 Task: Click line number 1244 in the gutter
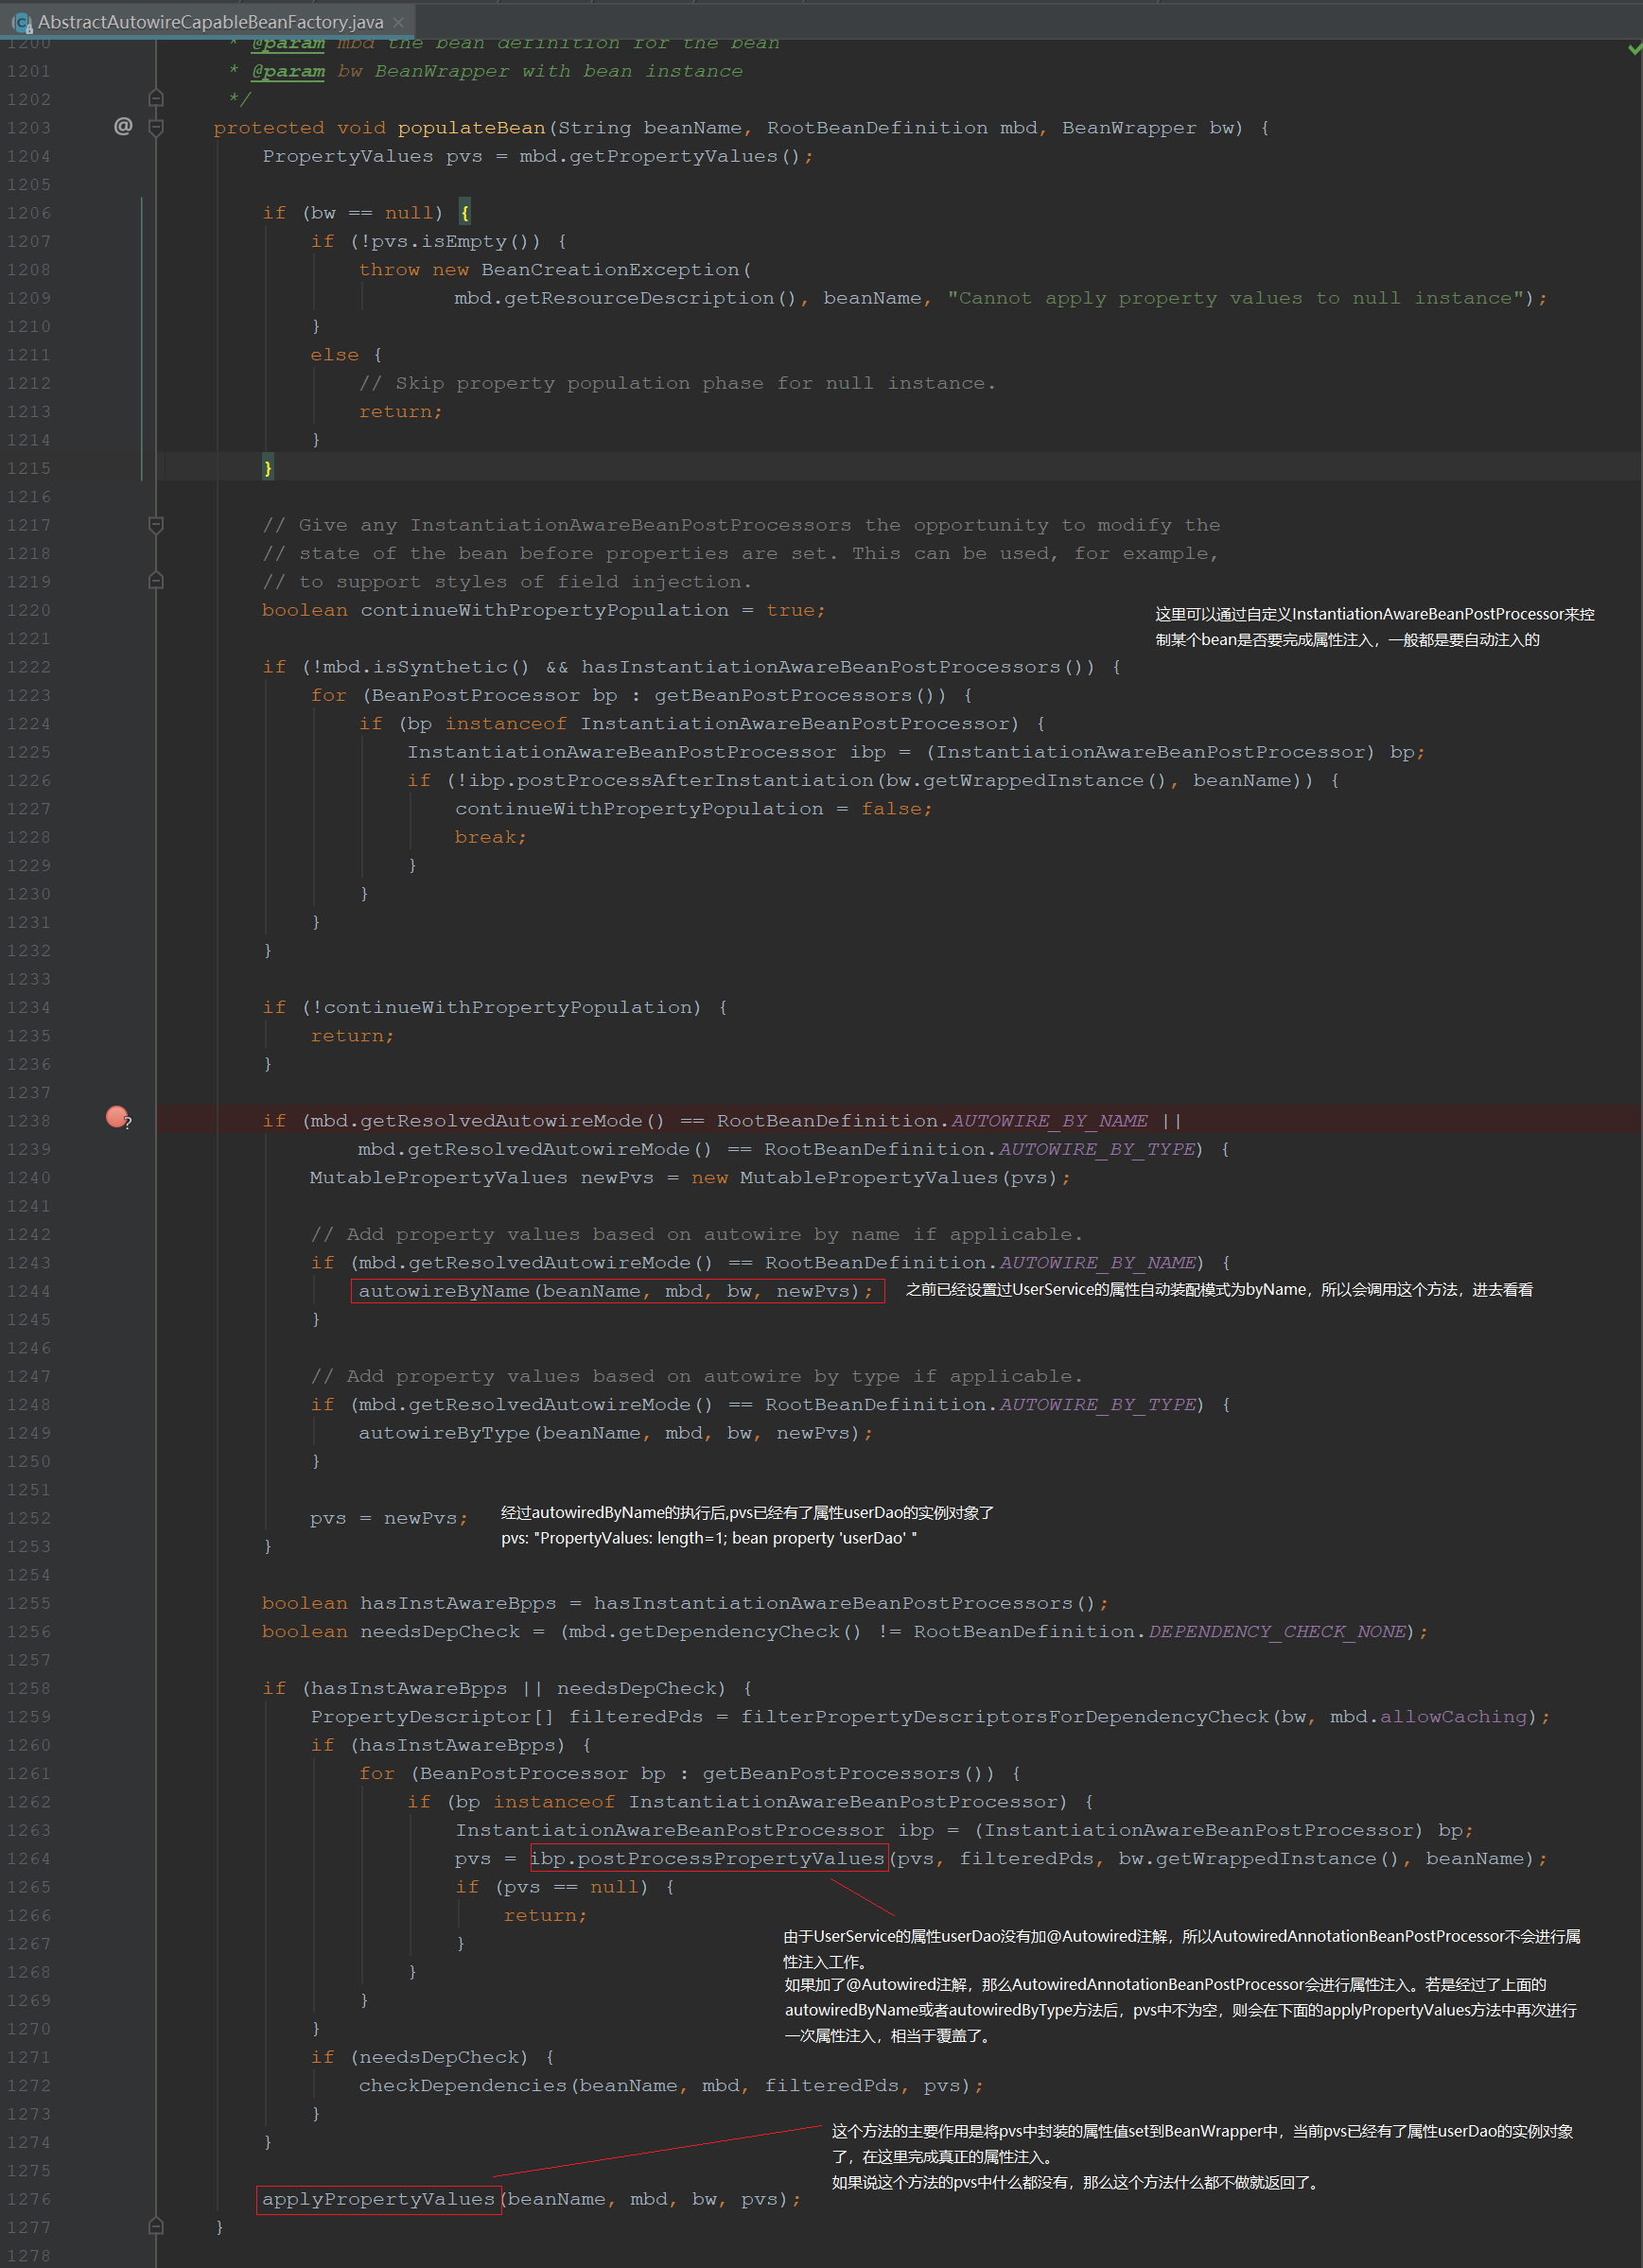[x=28, y=1291]
